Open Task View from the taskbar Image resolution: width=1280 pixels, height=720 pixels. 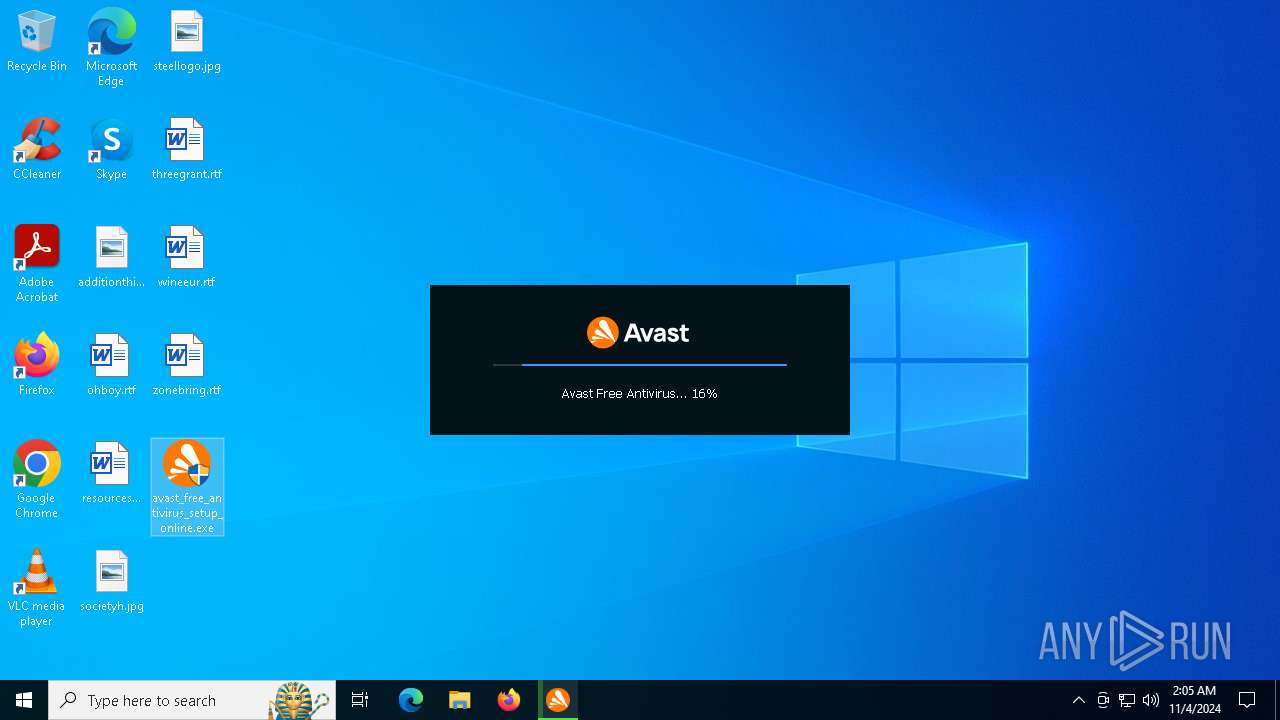pyautogui.click(x=360, y=700)
